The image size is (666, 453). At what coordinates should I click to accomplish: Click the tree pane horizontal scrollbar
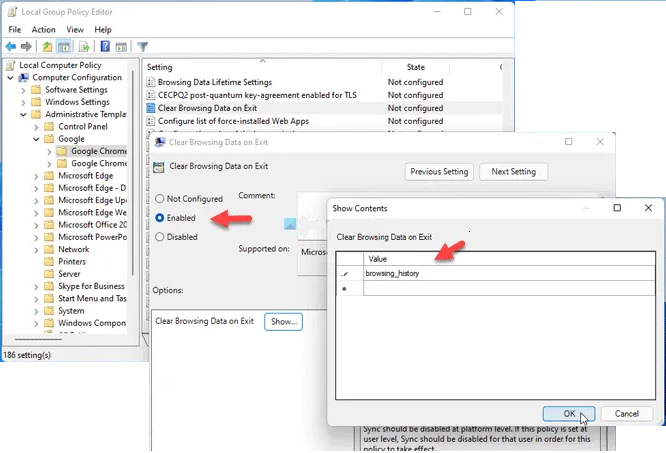pos(38,339)
